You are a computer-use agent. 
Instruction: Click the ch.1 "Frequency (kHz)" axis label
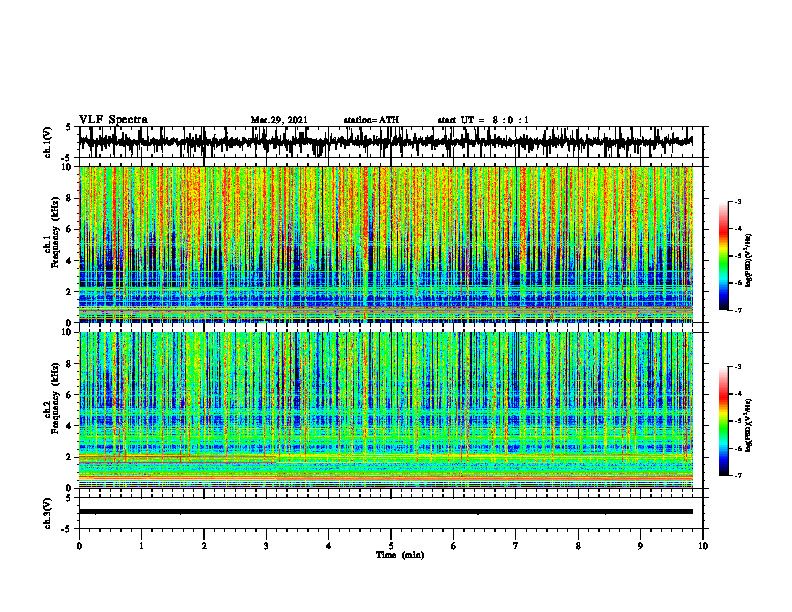[x=55, y=232]
